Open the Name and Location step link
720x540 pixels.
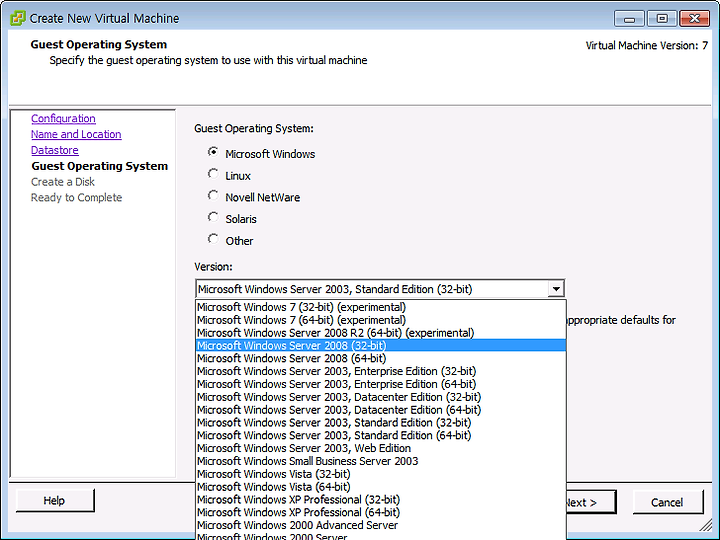coord(76,134)
